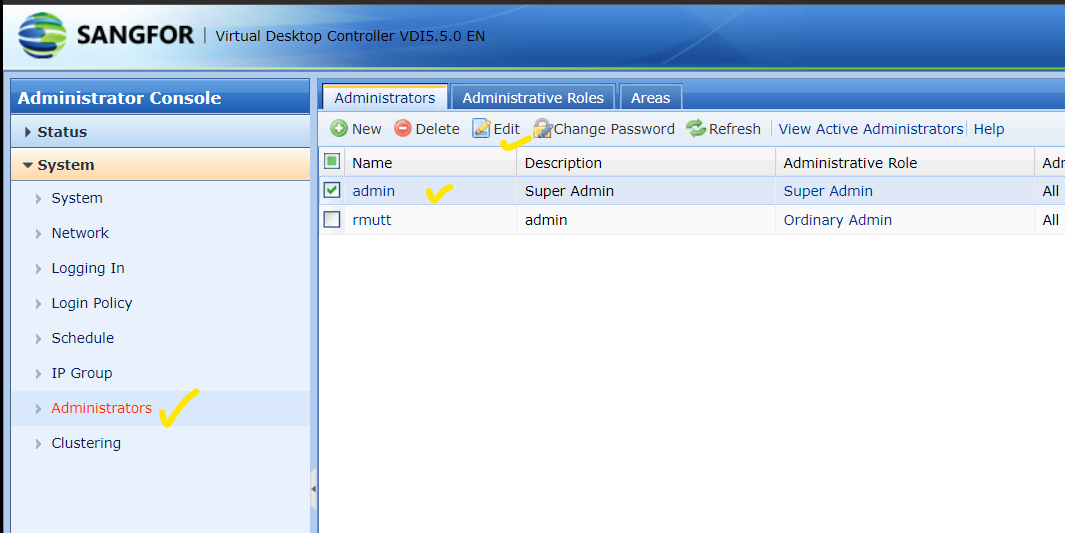The height and width of the screenshot is (533, 1065).
Task: Click the Administrator Console title
Action: pos(120,98)
